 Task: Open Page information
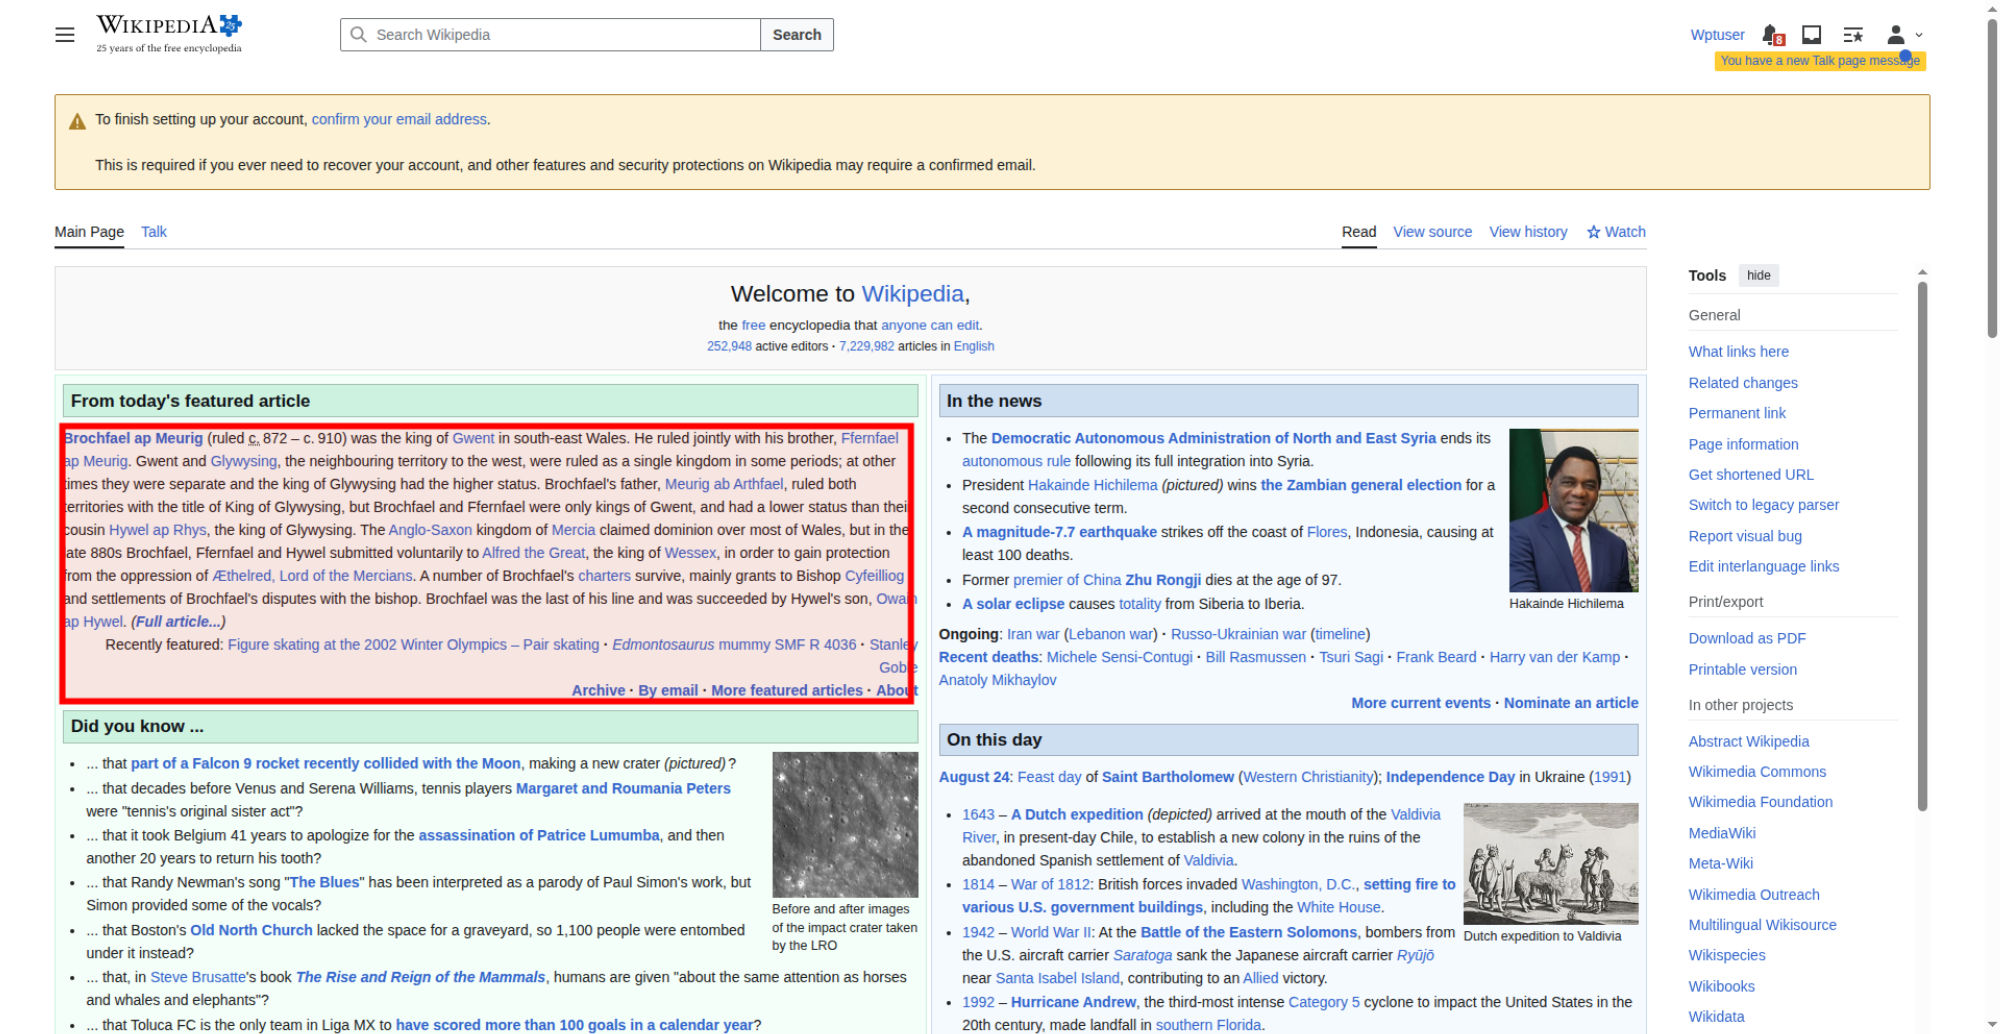[1743, 444]
